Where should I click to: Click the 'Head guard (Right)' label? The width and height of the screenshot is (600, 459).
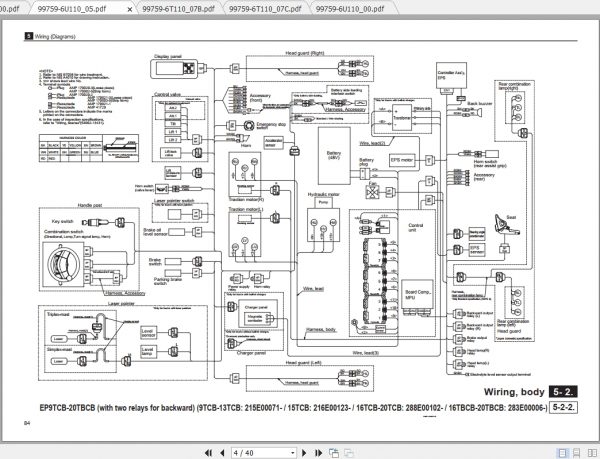[305, 53]
